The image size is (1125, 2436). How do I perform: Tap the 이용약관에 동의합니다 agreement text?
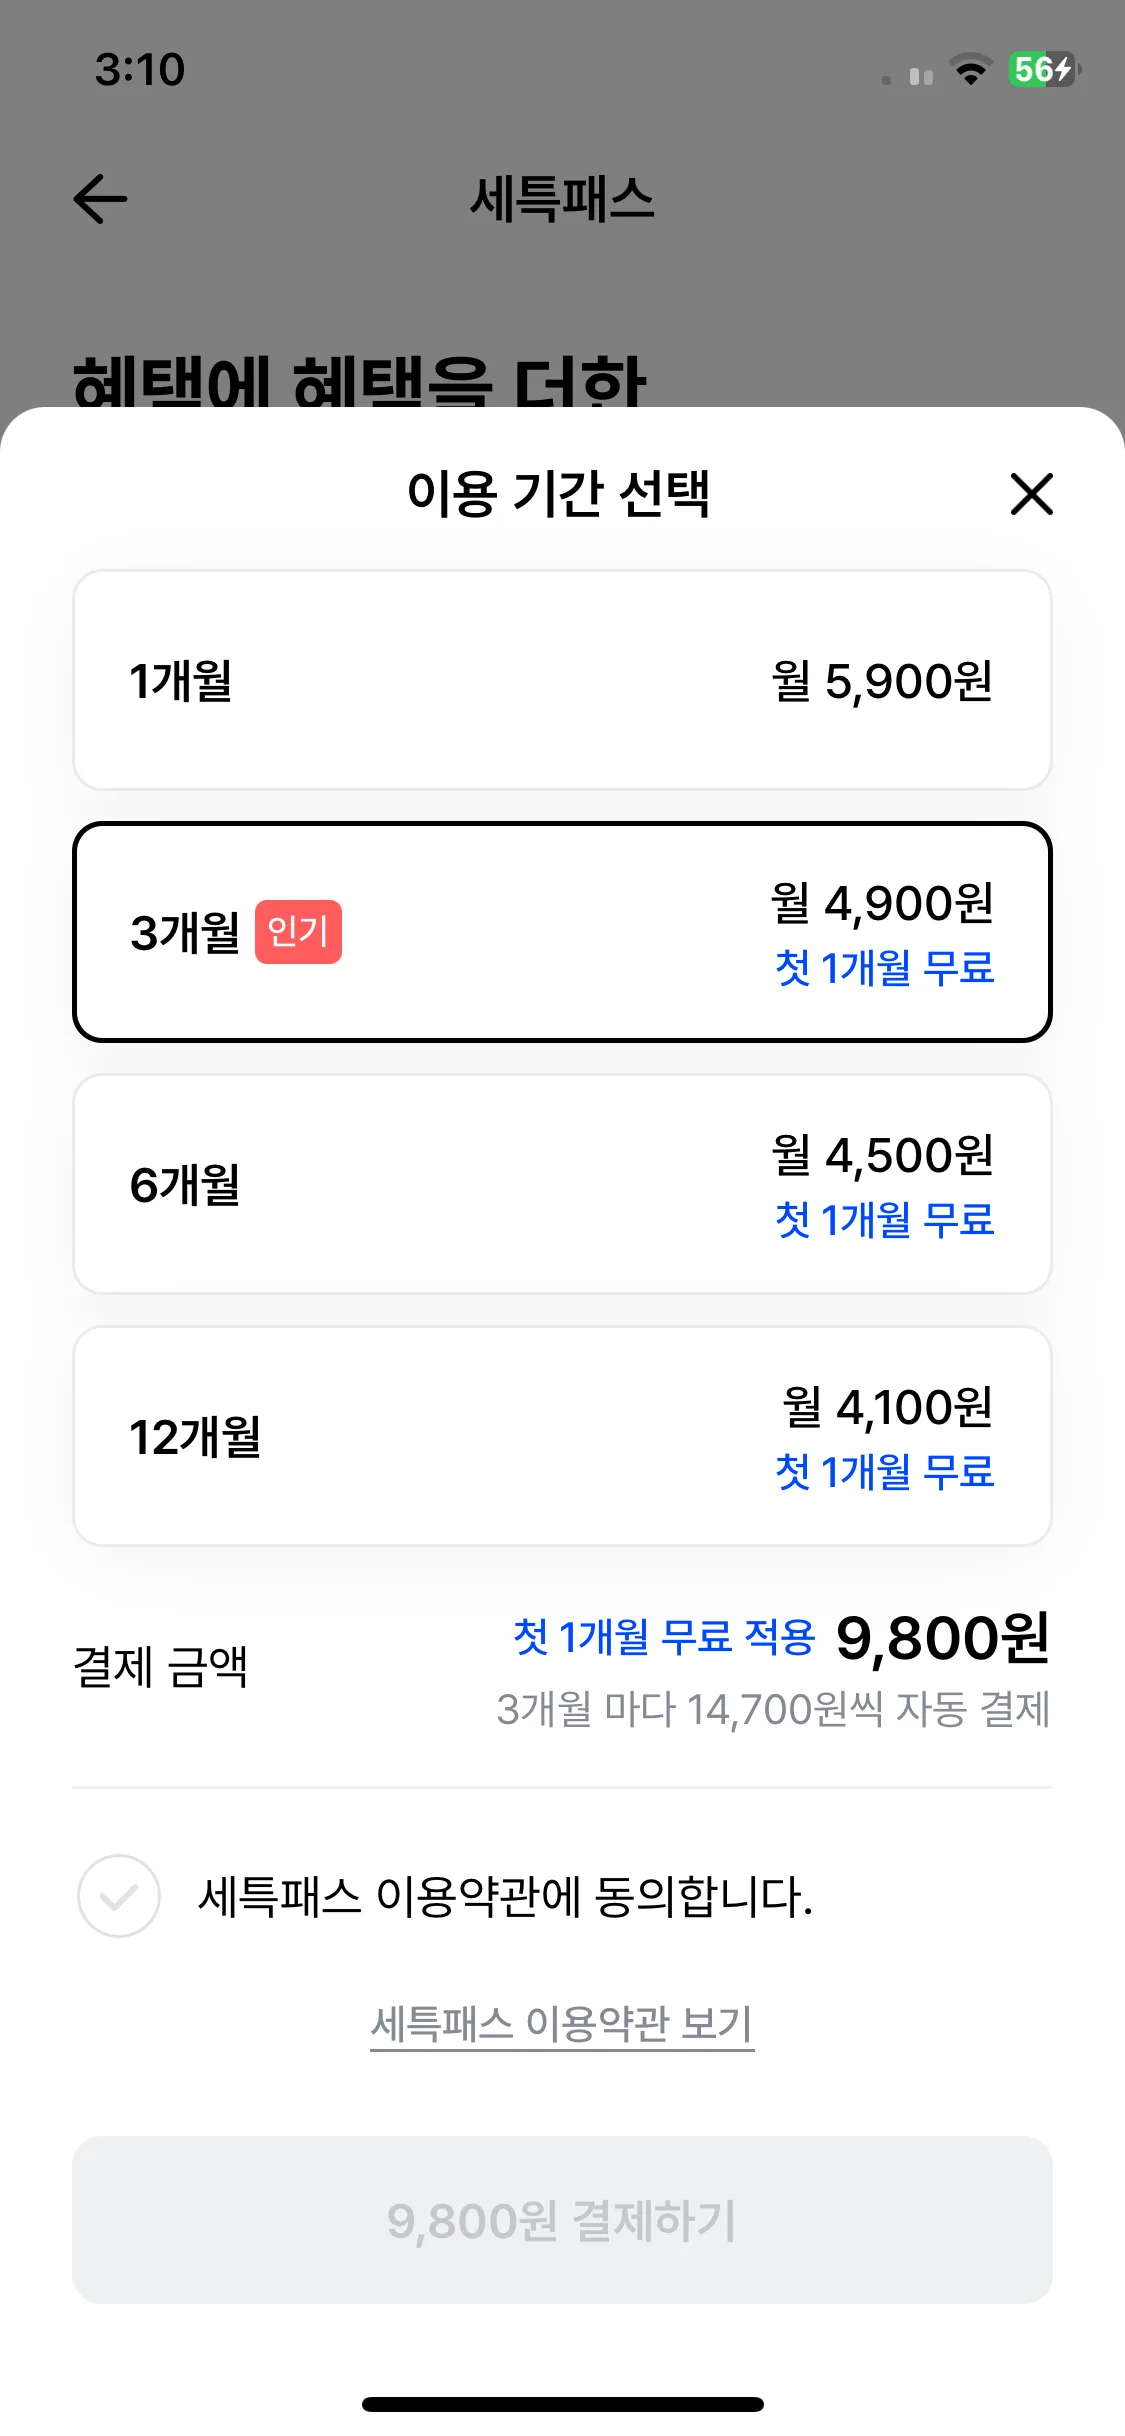[505, 1896]
